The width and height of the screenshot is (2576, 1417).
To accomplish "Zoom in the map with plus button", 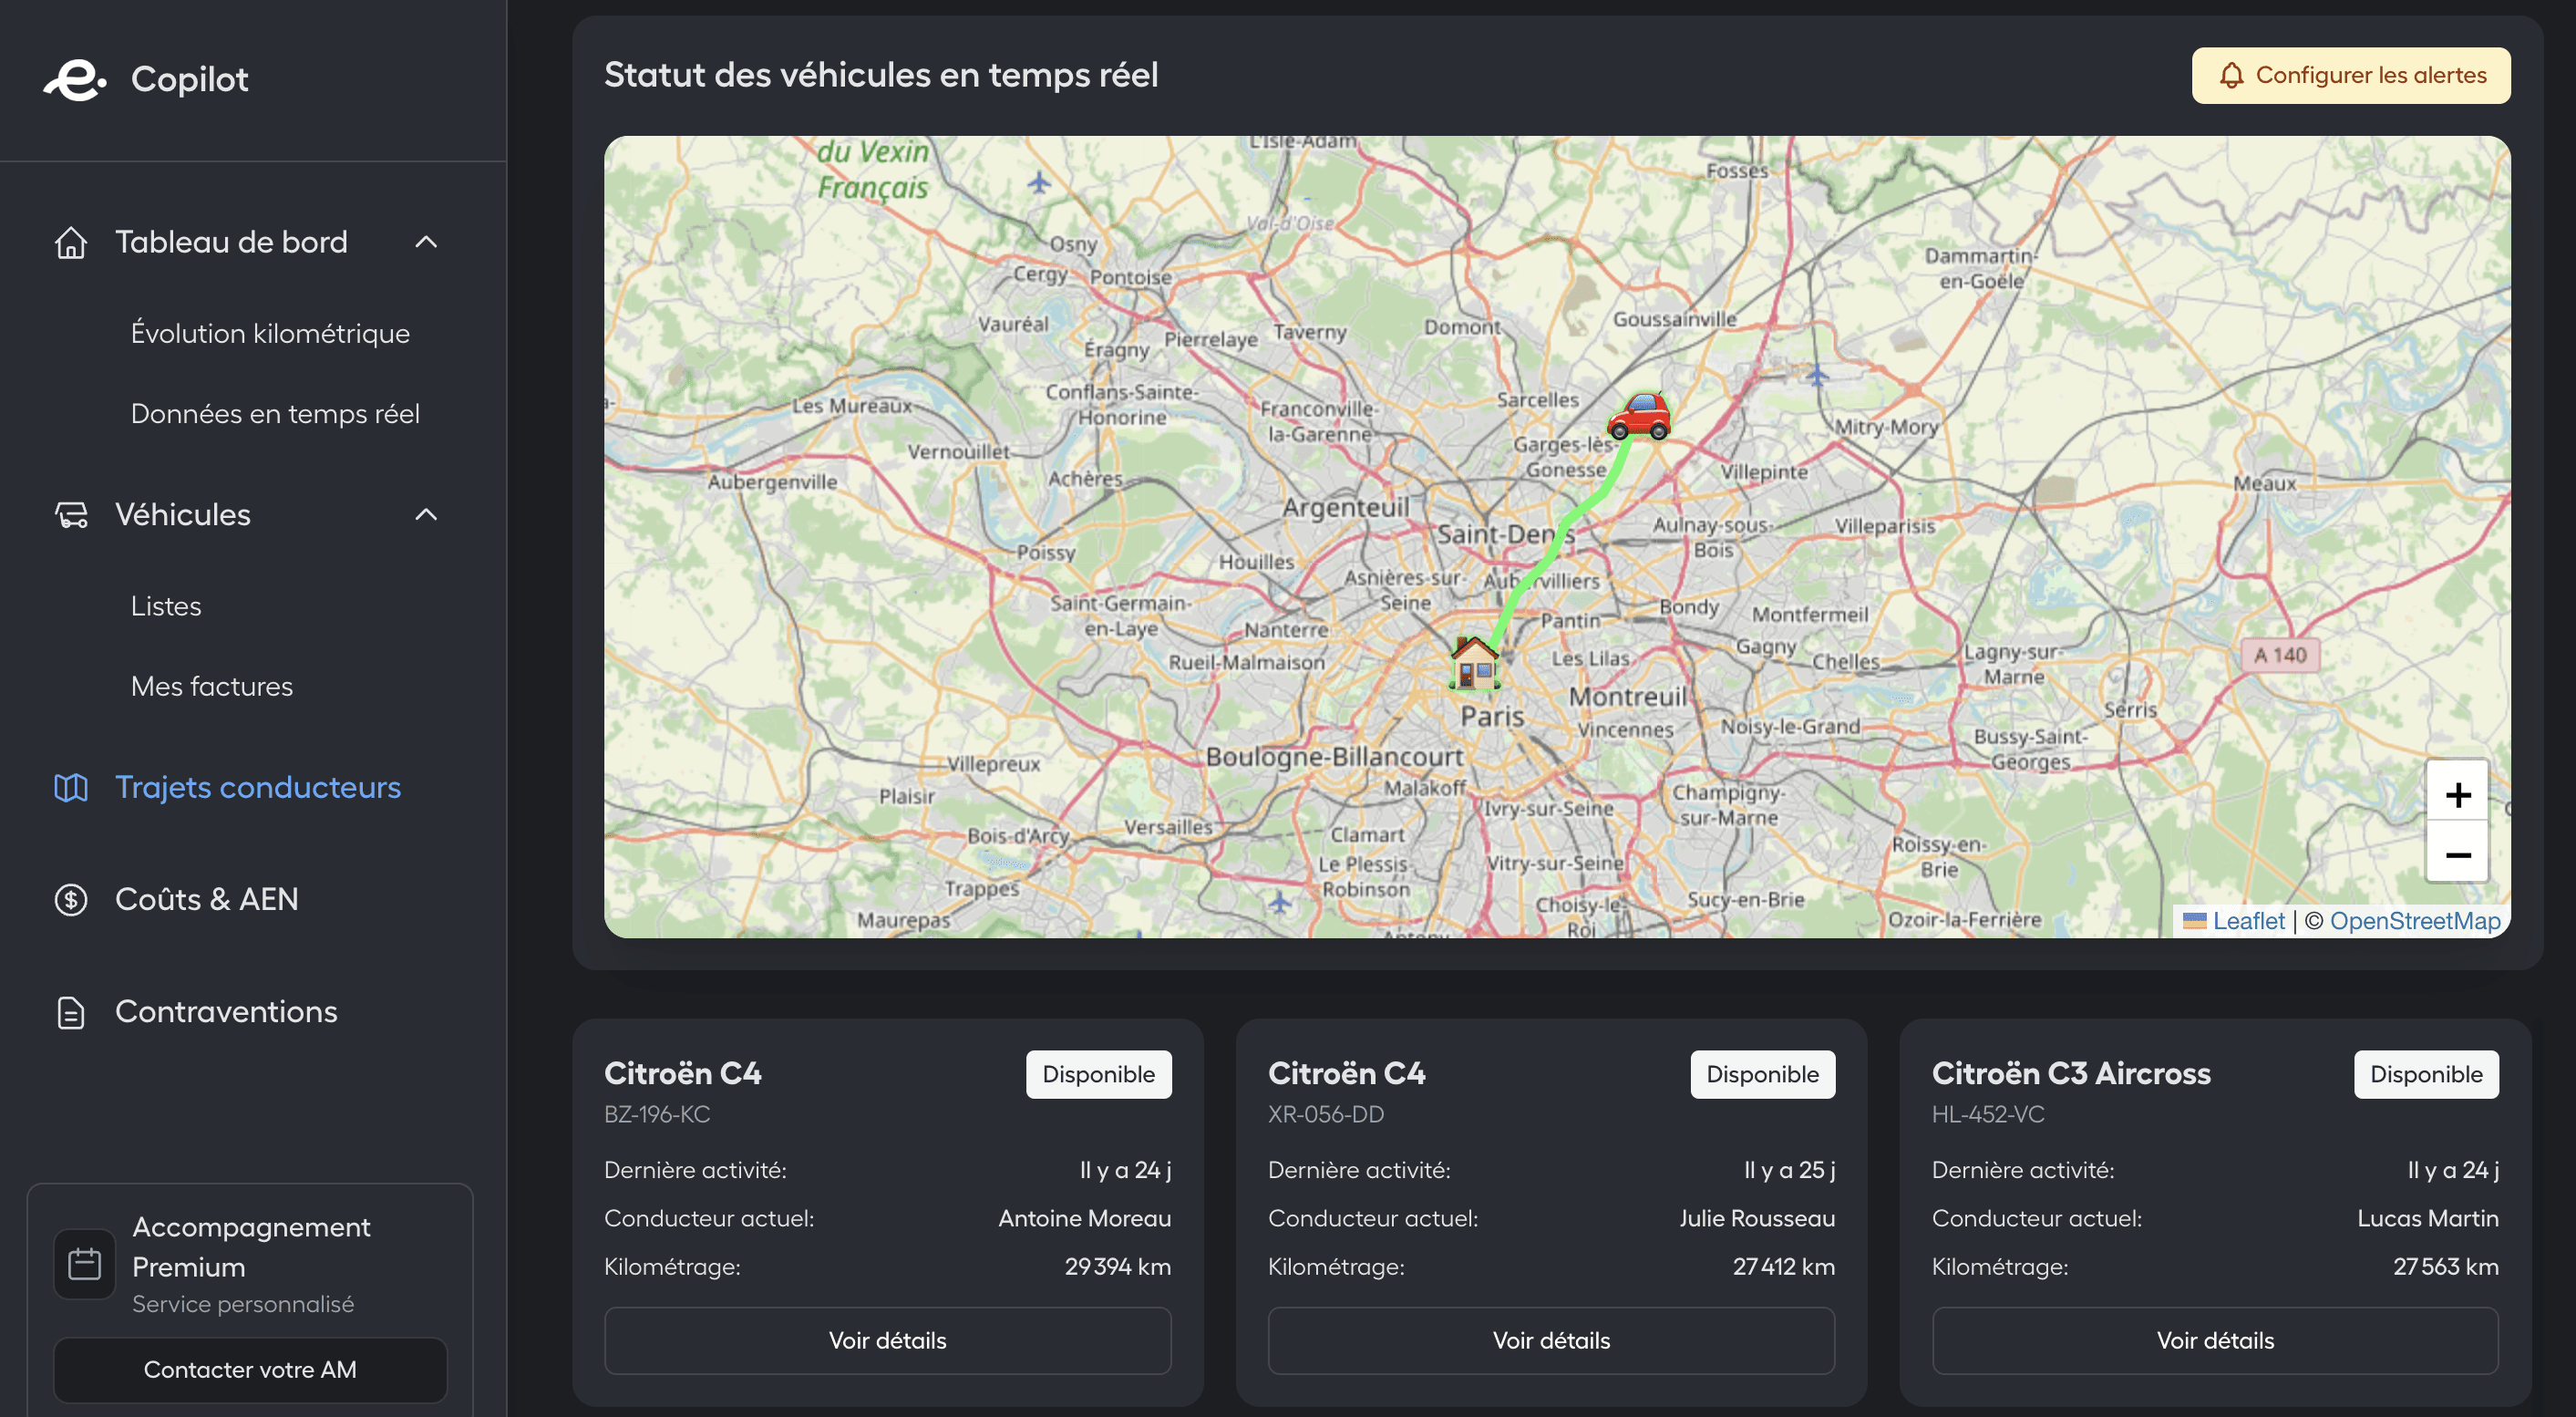I will click(x=2457, y=795).
